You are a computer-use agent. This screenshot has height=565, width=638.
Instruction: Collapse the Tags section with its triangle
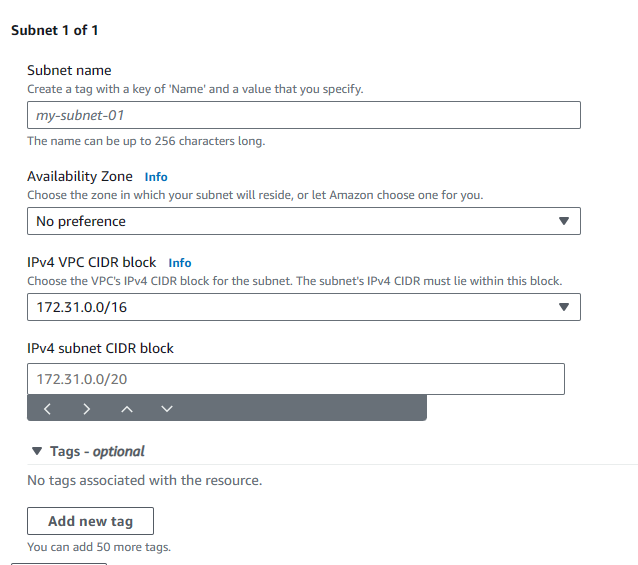coord(37,451)
